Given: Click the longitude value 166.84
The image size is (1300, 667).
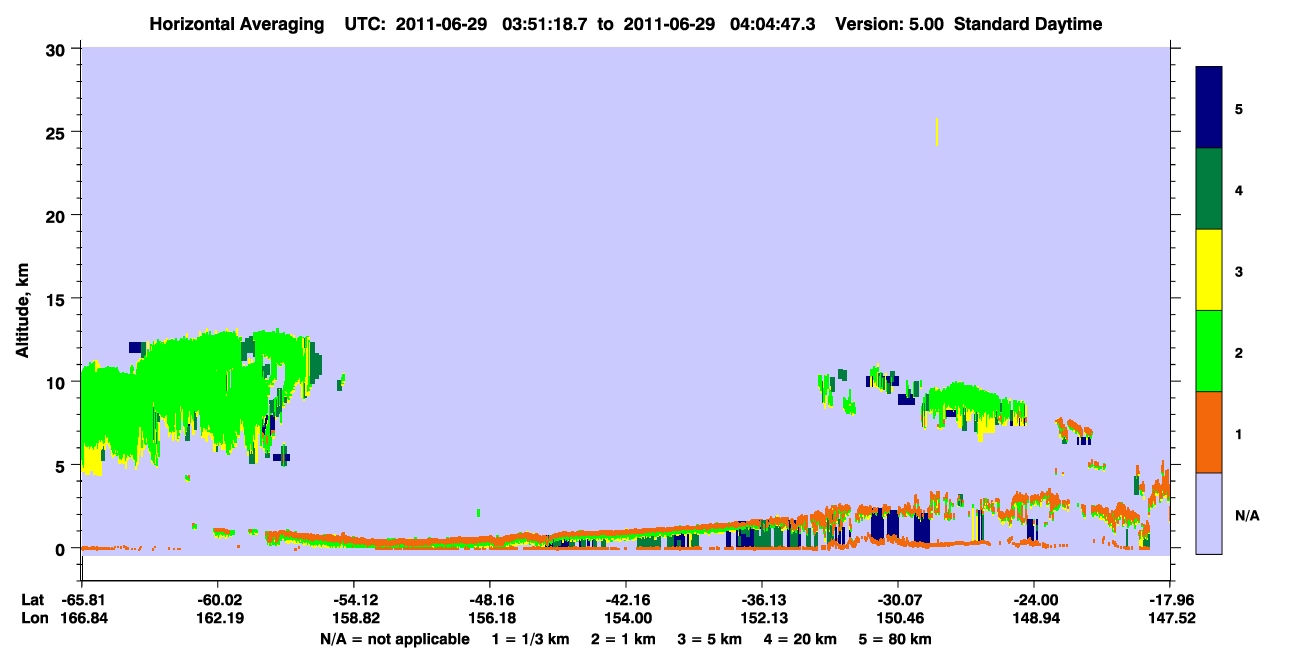Looking at the screenshot, I should pyautogui.click(x=82, y=619).
